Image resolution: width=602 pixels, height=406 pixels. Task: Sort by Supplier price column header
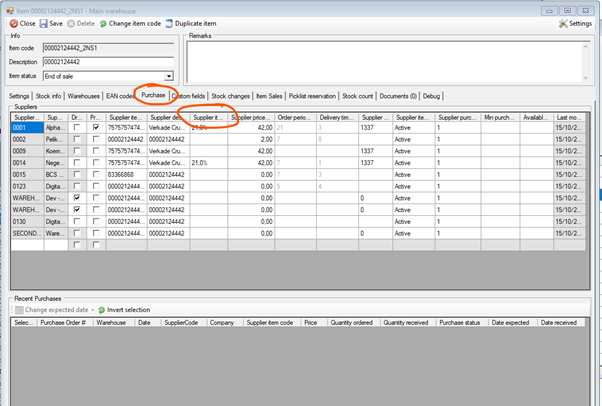(x=251, y=118)
